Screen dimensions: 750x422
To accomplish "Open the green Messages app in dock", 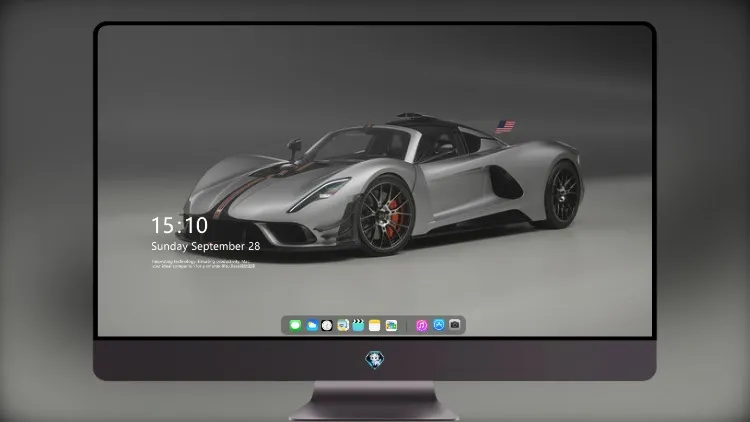I will [x=295, y=325].
